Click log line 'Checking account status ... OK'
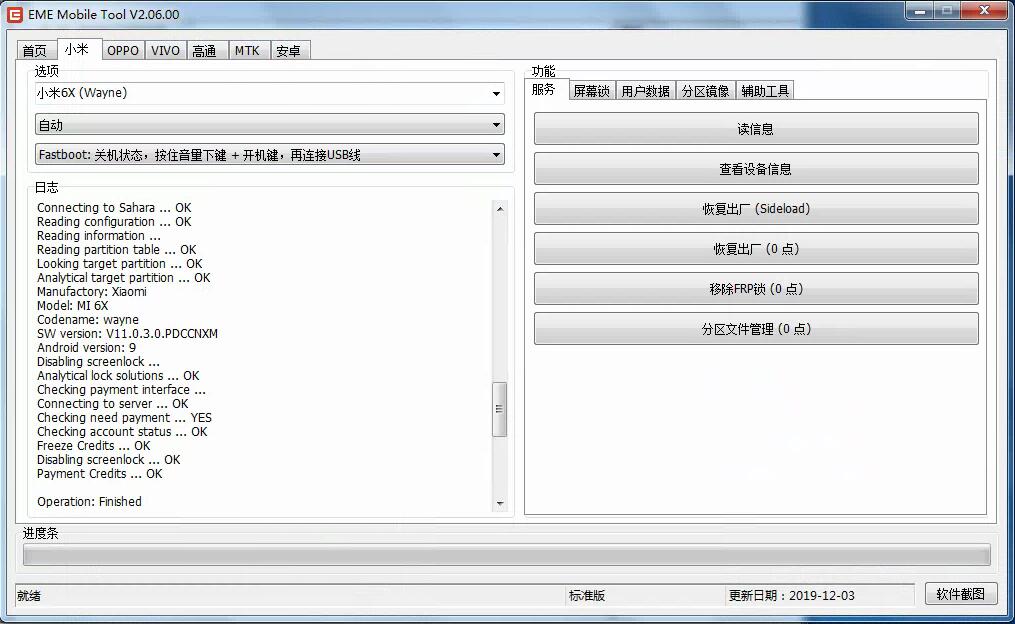The height and width of the screenshot is (624, 1015). (122, 432)
